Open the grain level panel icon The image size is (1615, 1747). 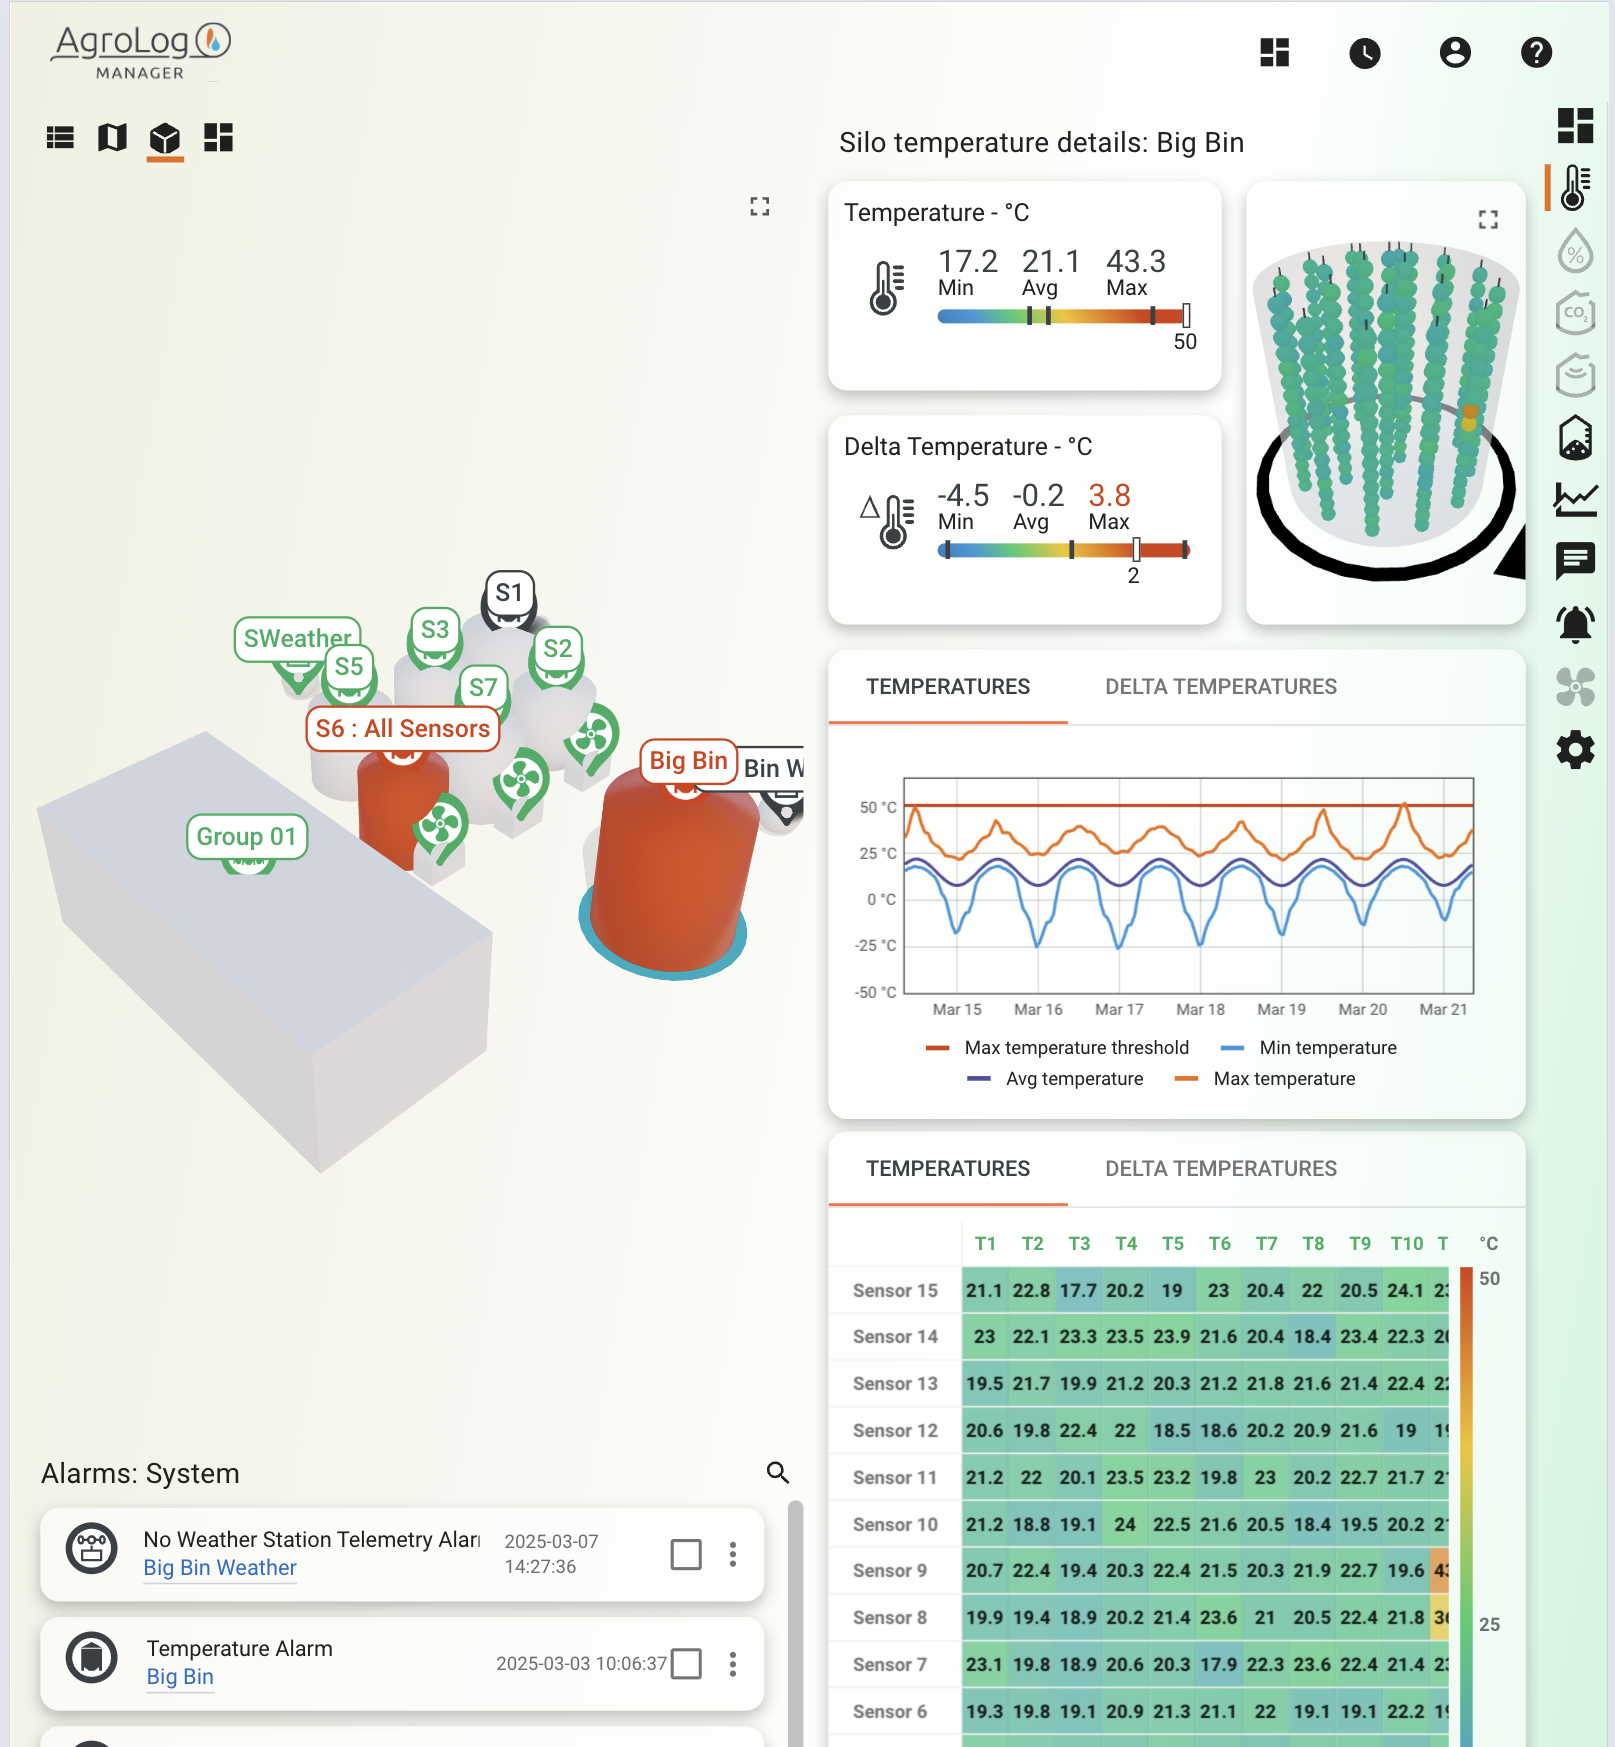1575,436
